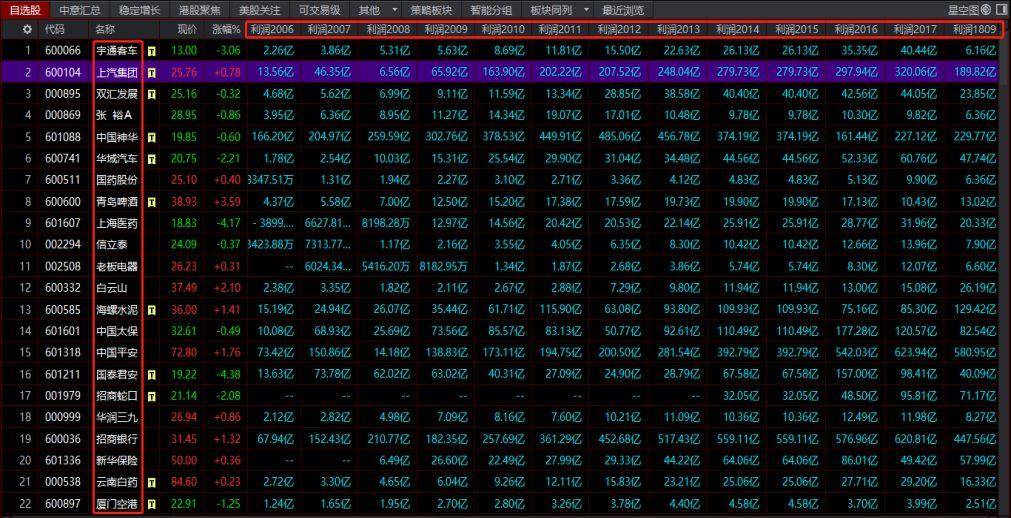This screenshot has height=518, width=1011.
Task: Select the 张 裕A stock name
Action: [113, 115]
